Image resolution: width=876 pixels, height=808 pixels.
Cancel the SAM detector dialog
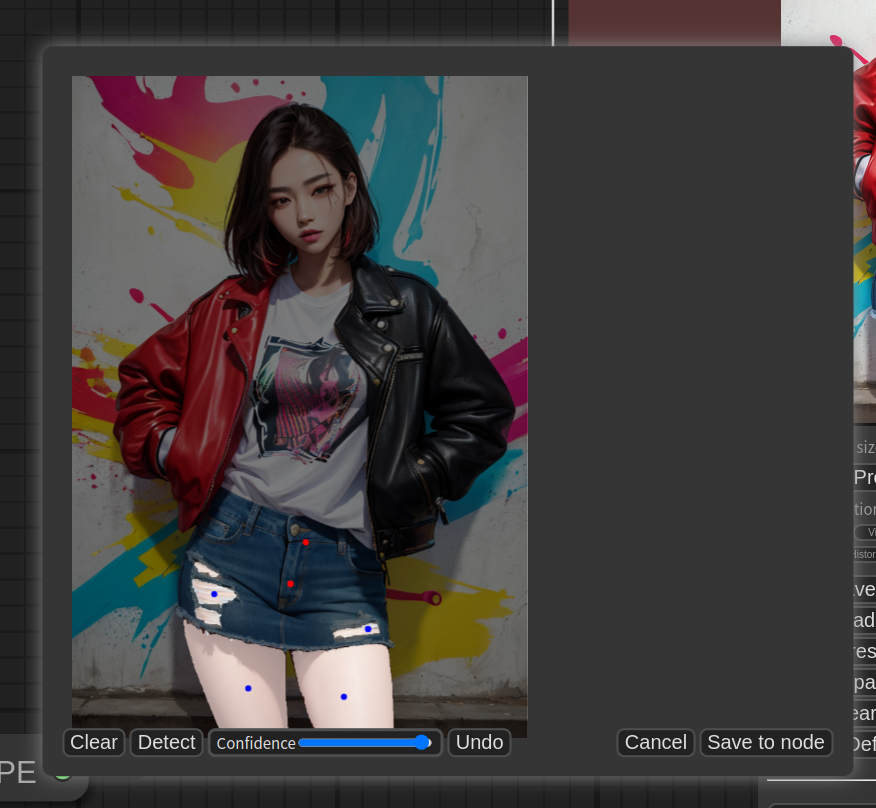click(x=655, y=742)
